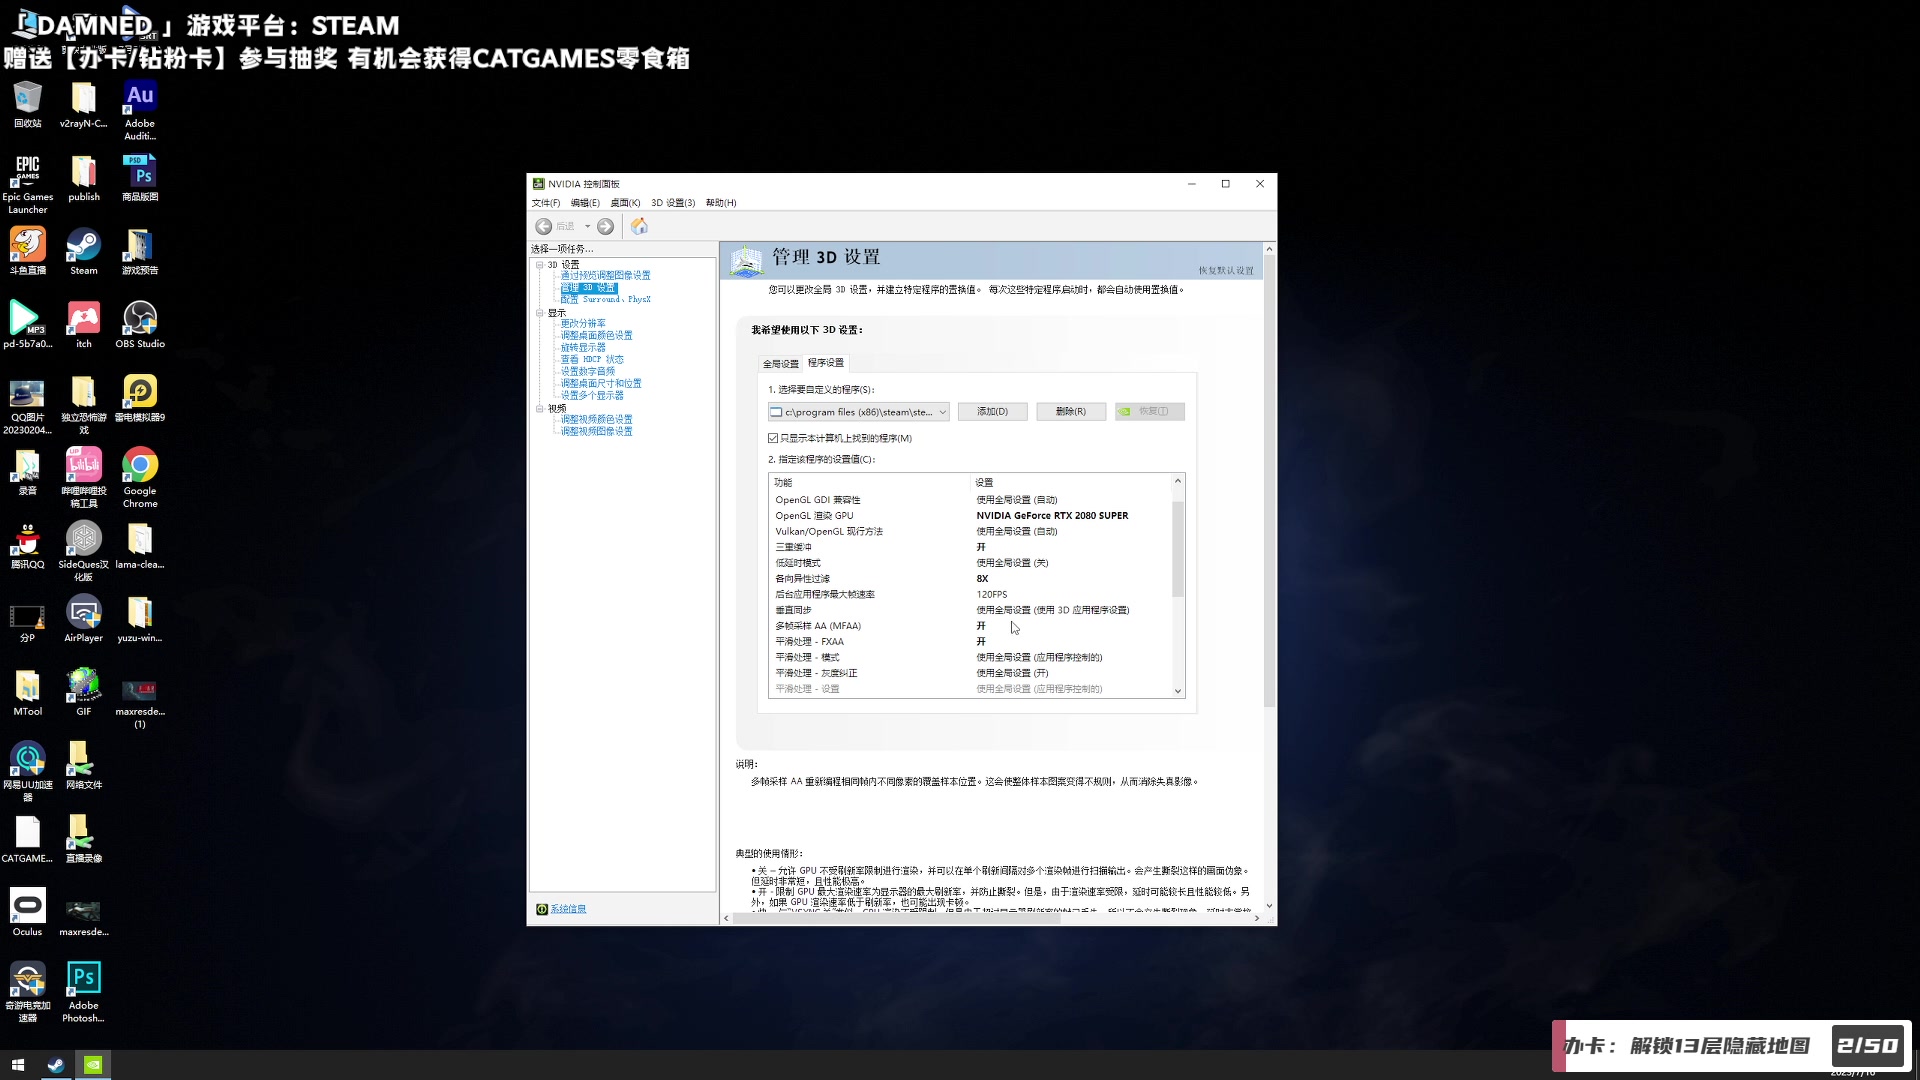The width and height of the screenshot is (1920, 1080).
Task: Open 更改分辨率 in the task tree
Action: (x=583, y=324)
